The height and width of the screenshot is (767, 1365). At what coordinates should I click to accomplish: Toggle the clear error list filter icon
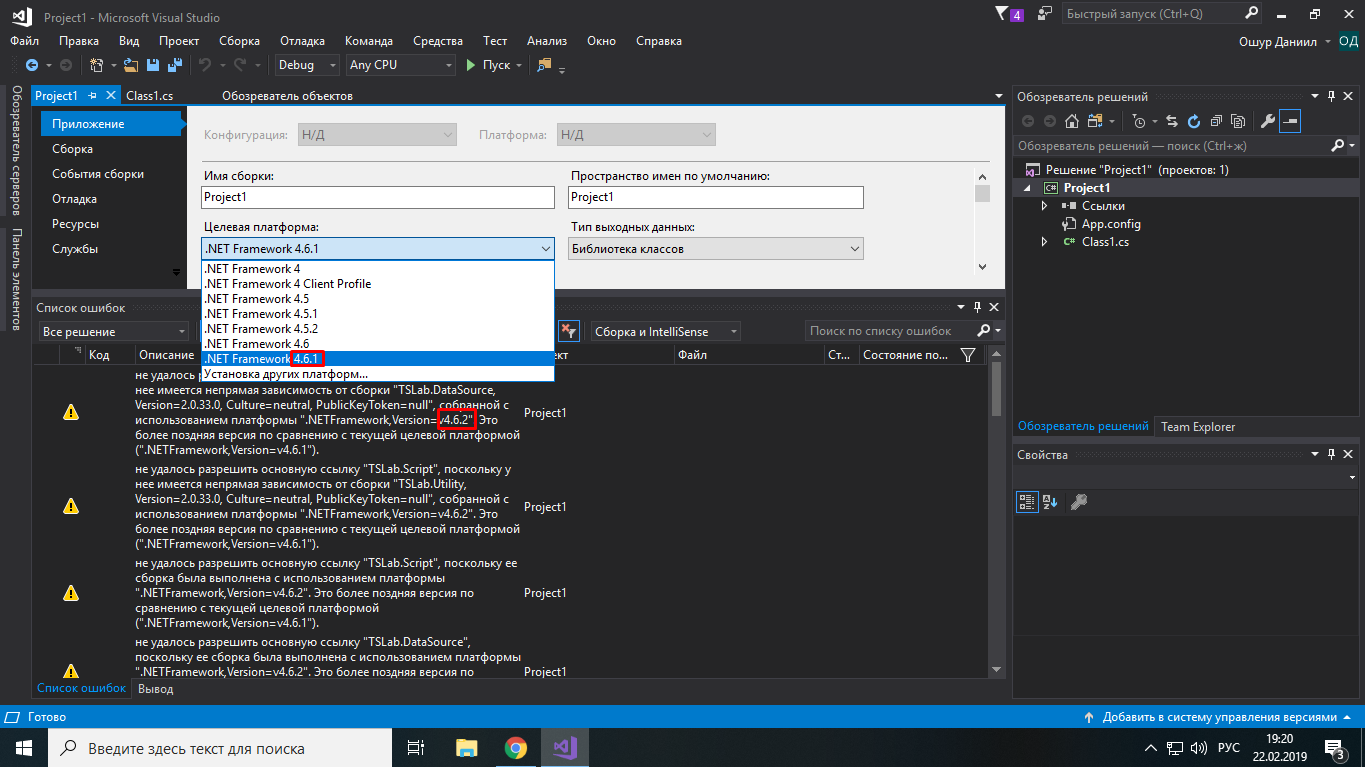[567, 331]
